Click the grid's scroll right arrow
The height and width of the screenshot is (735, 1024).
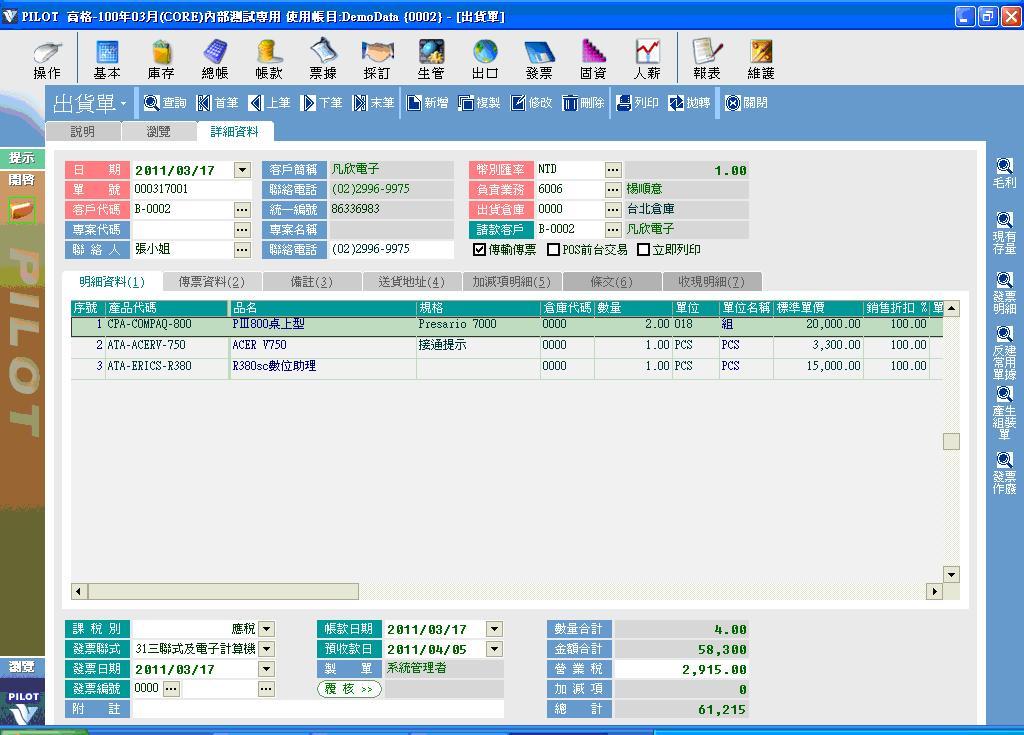point(935,591)
